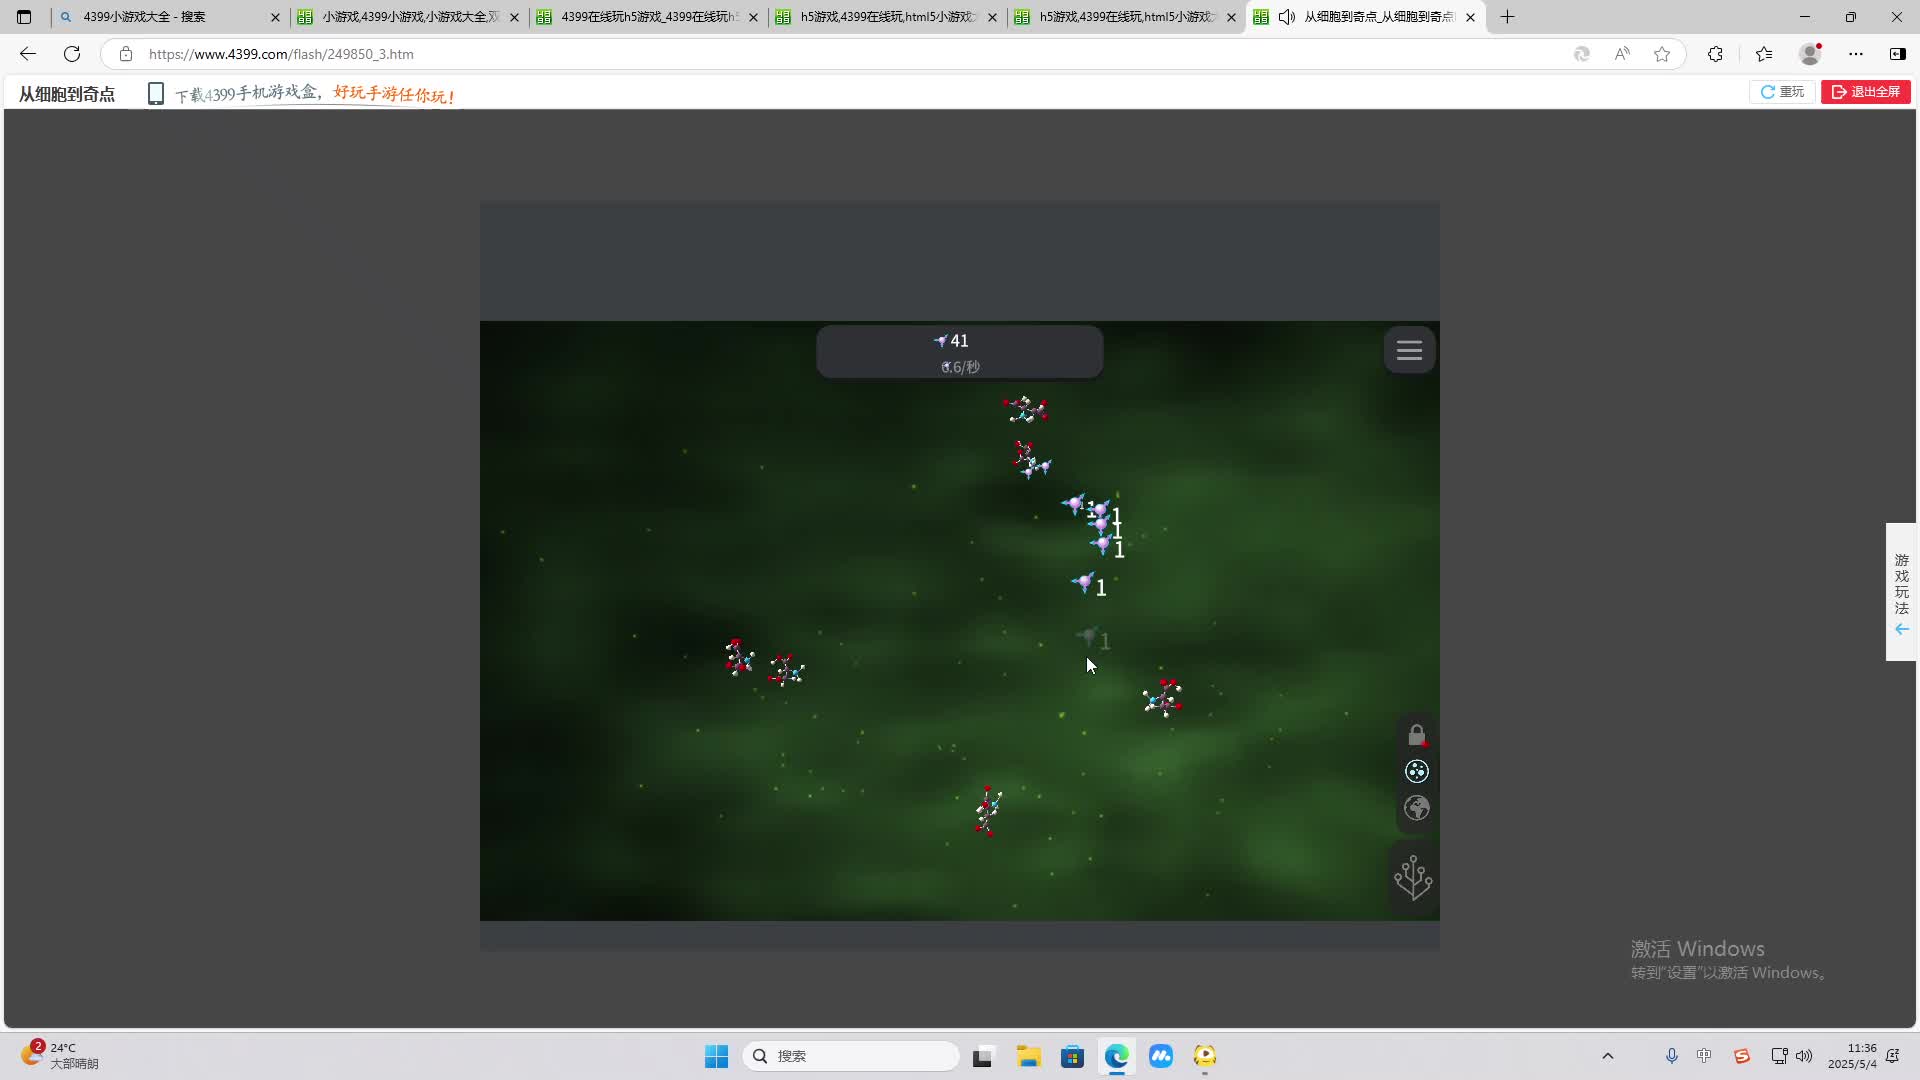Select the primordial soup cells view icon

coord(1416,771)
